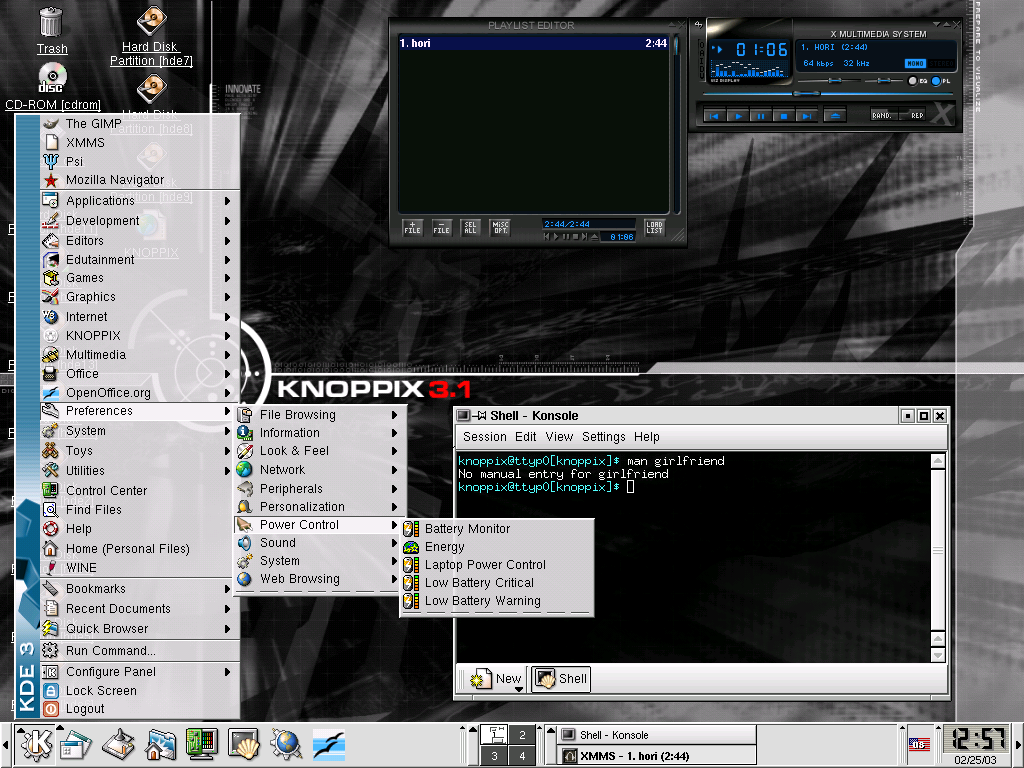Click LOAD LIST in Playlist Editor
The image size is (1024, 768).
click(654, 227)
